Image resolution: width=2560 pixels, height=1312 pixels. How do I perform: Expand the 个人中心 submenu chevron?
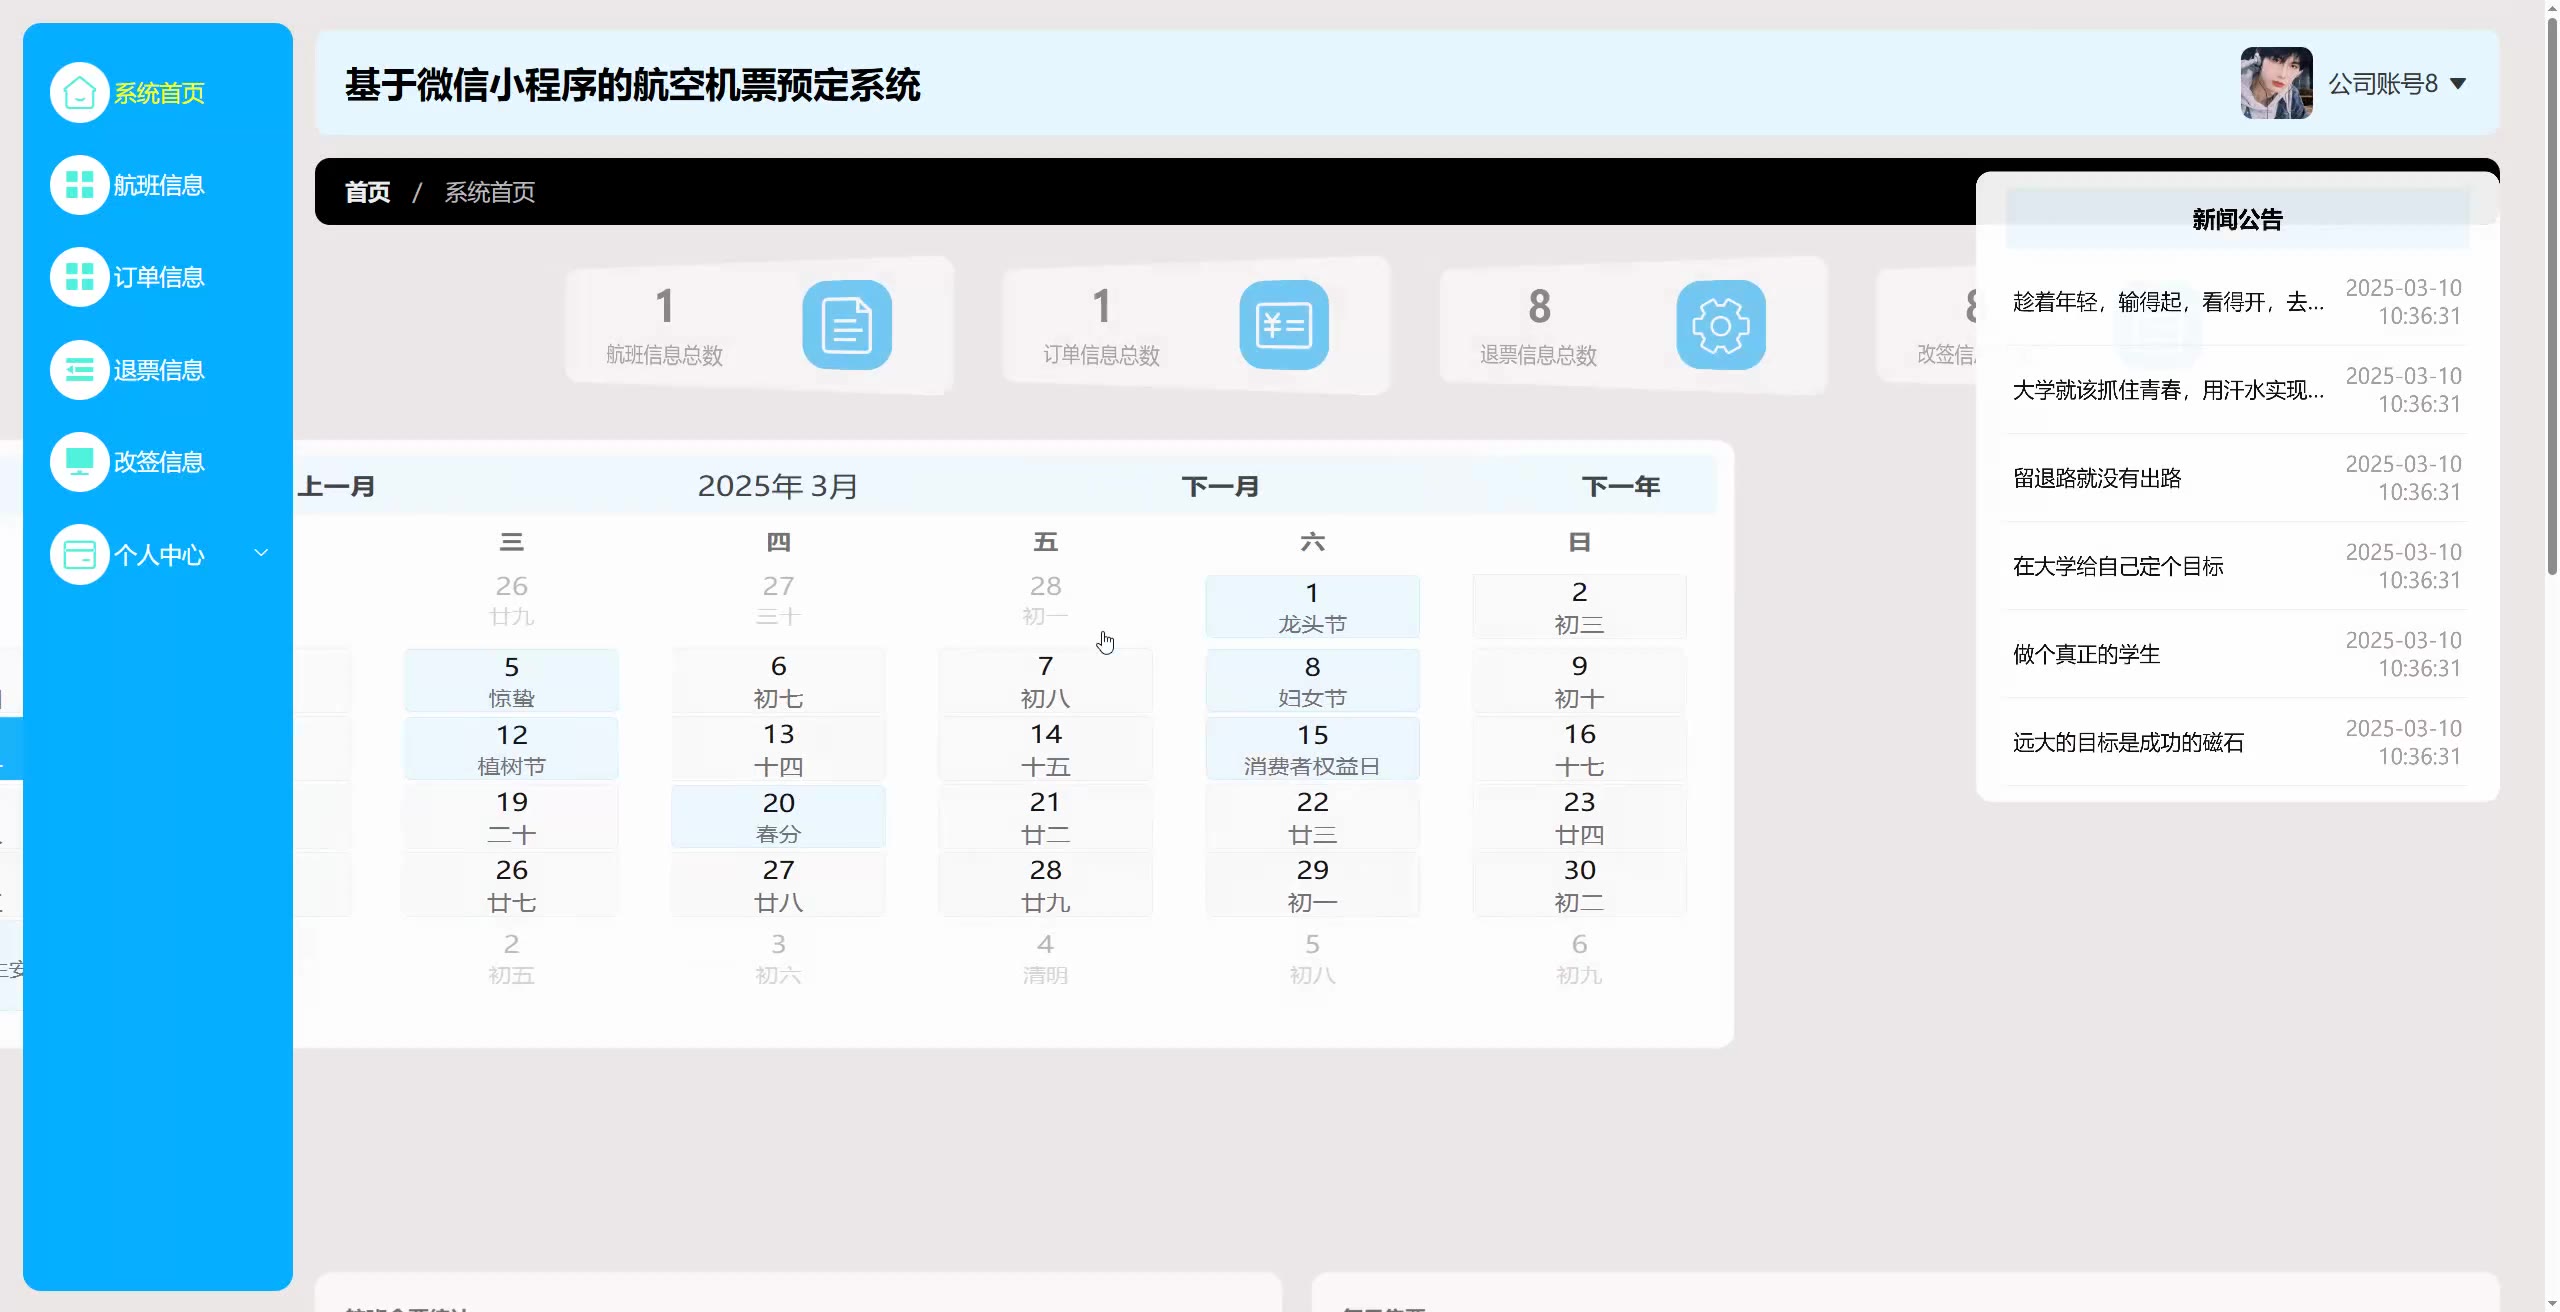pyautogui.click(x=261, y=553)
